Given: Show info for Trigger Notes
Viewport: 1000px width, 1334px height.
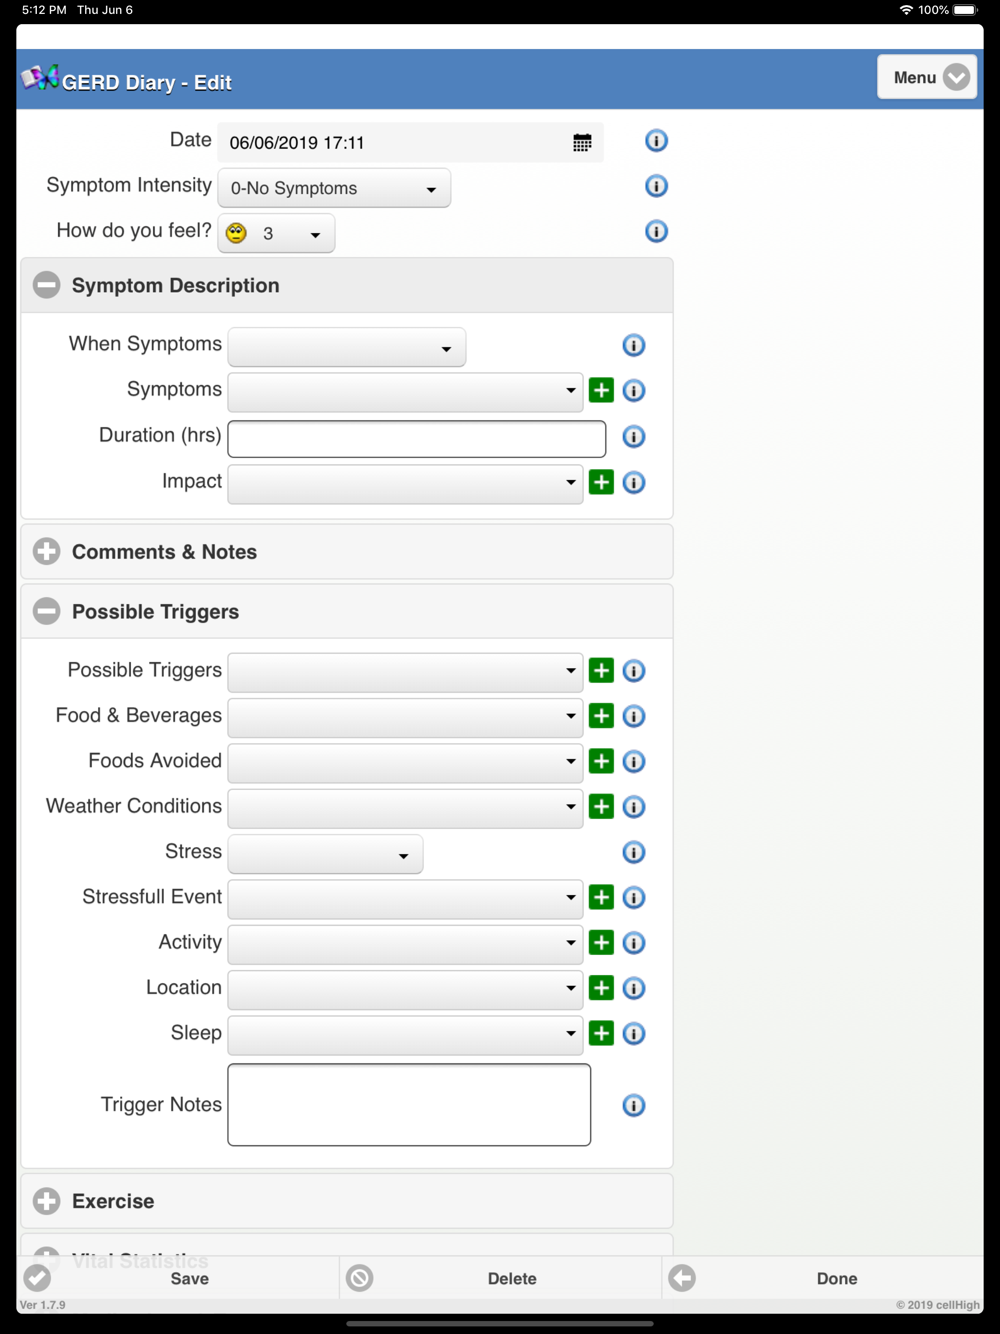Looking at the screenshot, I should coord(634,1105).
